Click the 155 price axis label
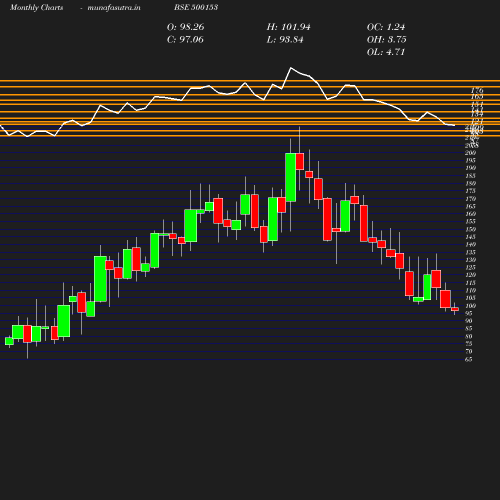 tap(470, 221)
